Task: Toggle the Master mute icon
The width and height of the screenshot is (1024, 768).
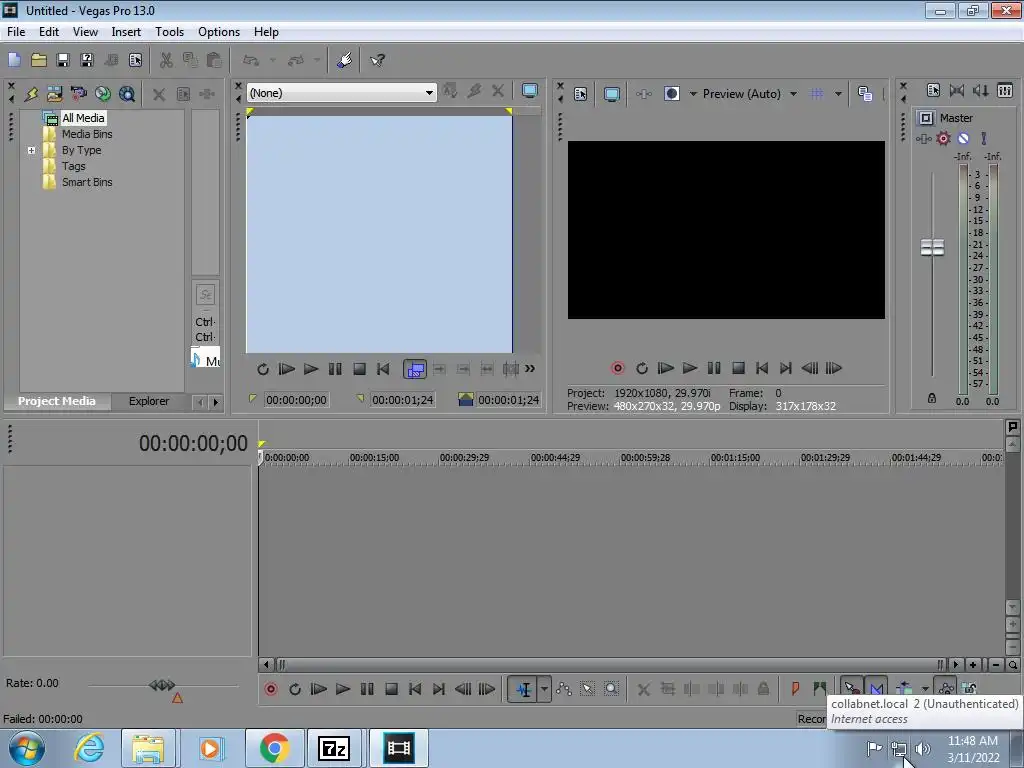Action: [963, 138]
